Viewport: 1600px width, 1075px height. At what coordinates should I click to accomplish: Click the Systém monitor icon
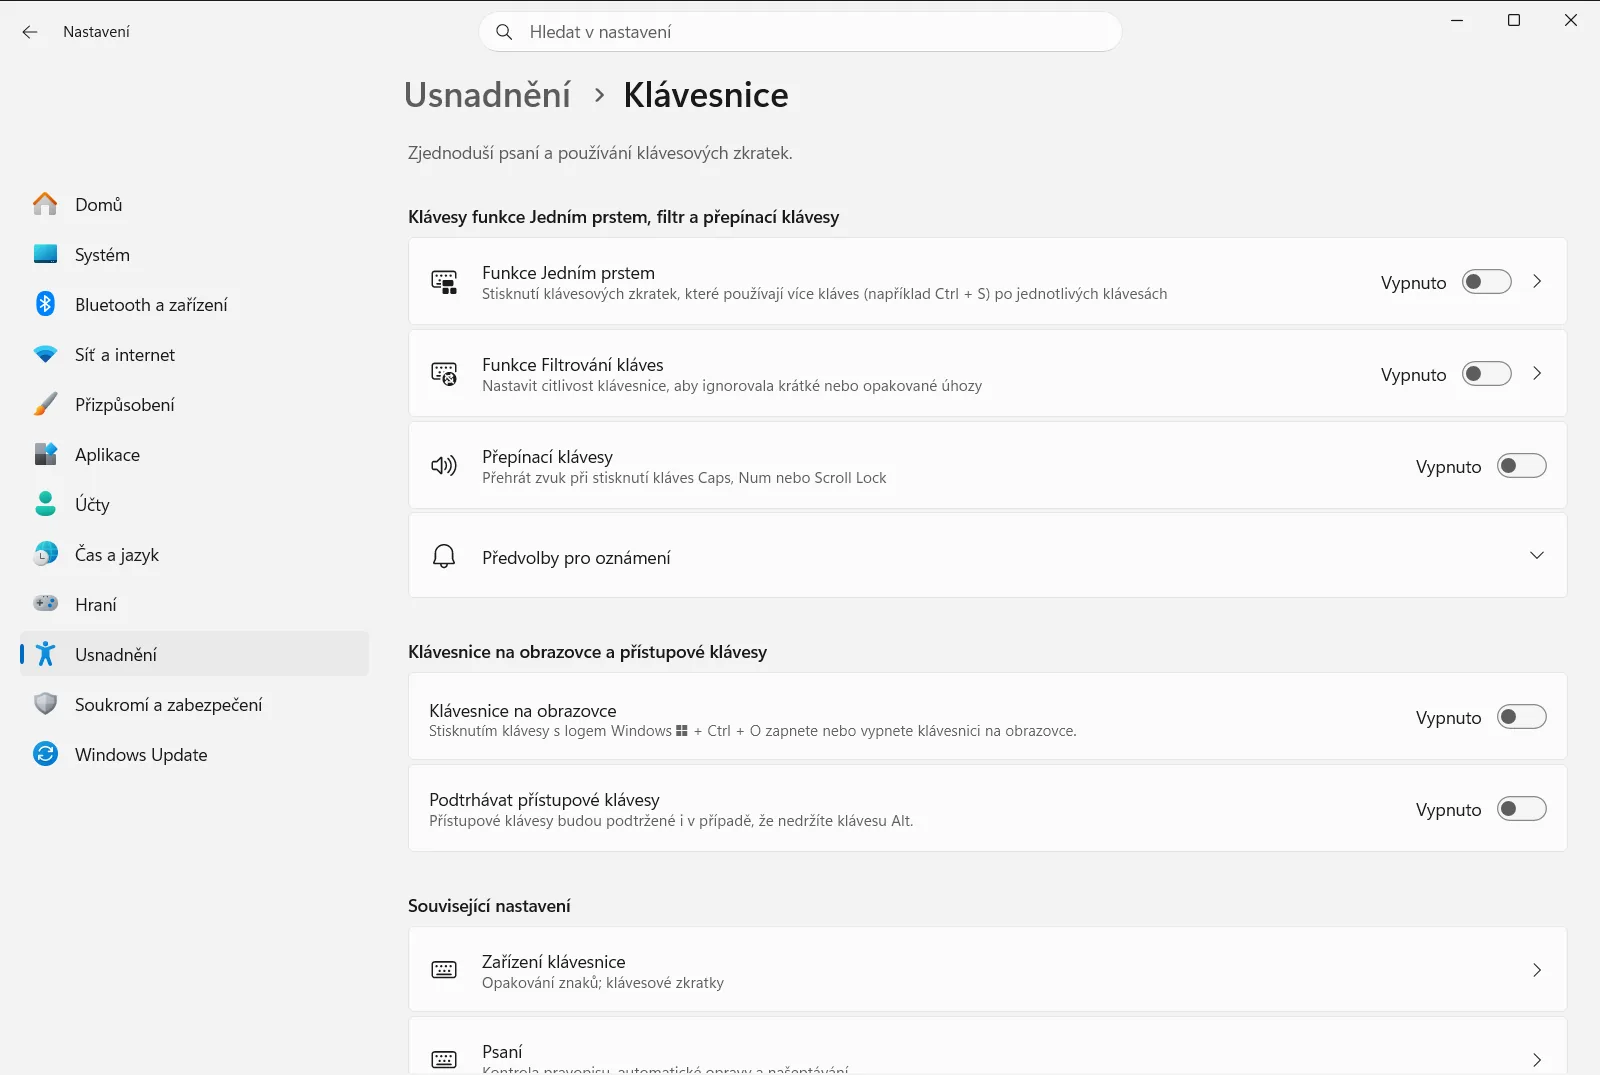coord(45,254)
